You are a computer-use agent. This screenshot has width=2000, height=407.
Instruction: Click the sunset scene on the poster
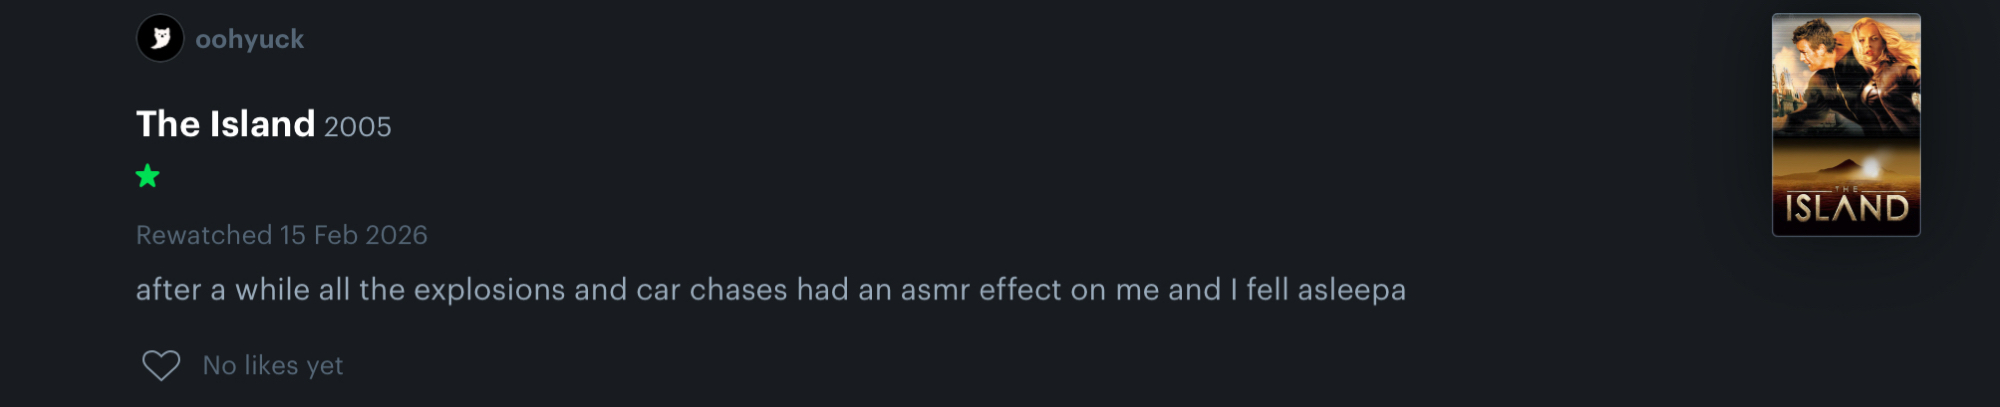tap(1846, 163)
